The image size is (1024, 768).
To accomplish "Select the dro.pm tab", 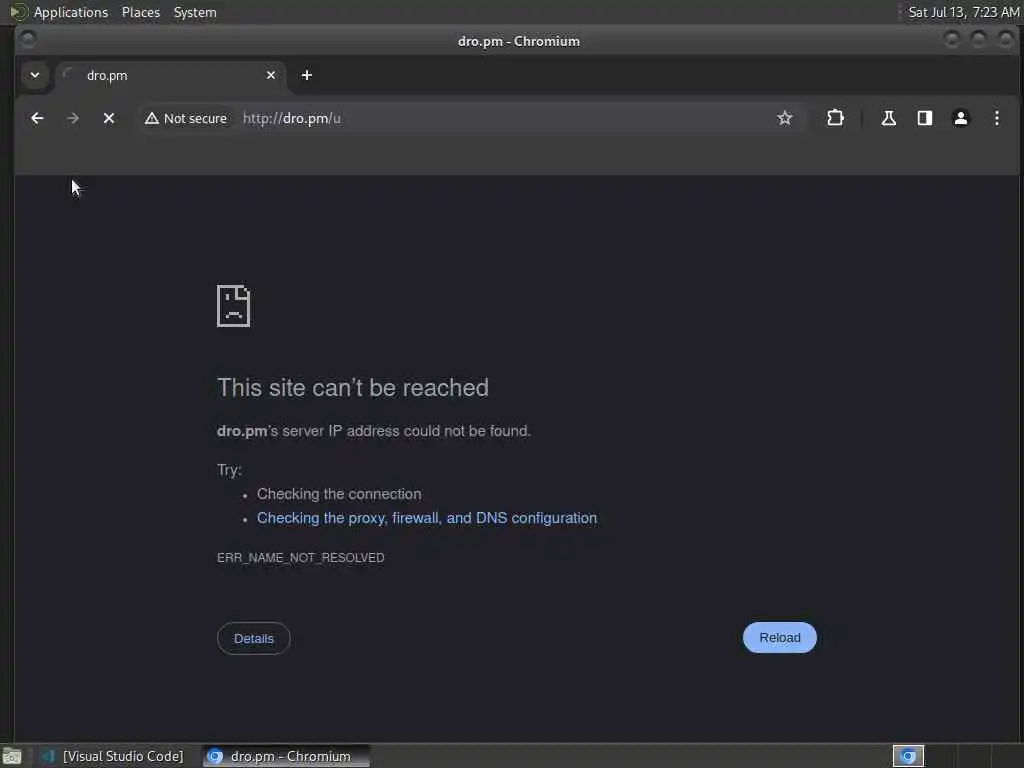I will 171,75.
